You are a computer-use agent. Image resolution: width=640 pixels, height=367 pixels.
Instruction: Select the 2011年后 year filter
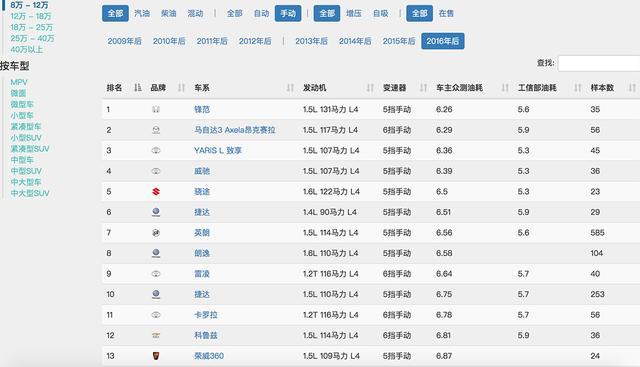(x=212, y=41)
